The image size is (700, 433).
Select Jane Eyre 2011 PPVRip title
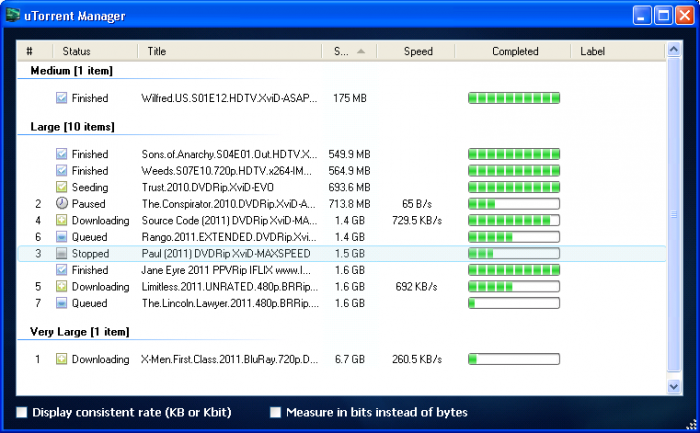[x=226, y=270]
